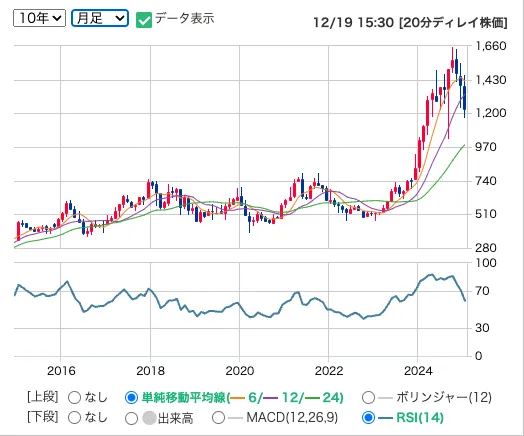Screen dimensions: 524x436
Task: Click the 970 price axis label
Action: (x=486, y=147)
